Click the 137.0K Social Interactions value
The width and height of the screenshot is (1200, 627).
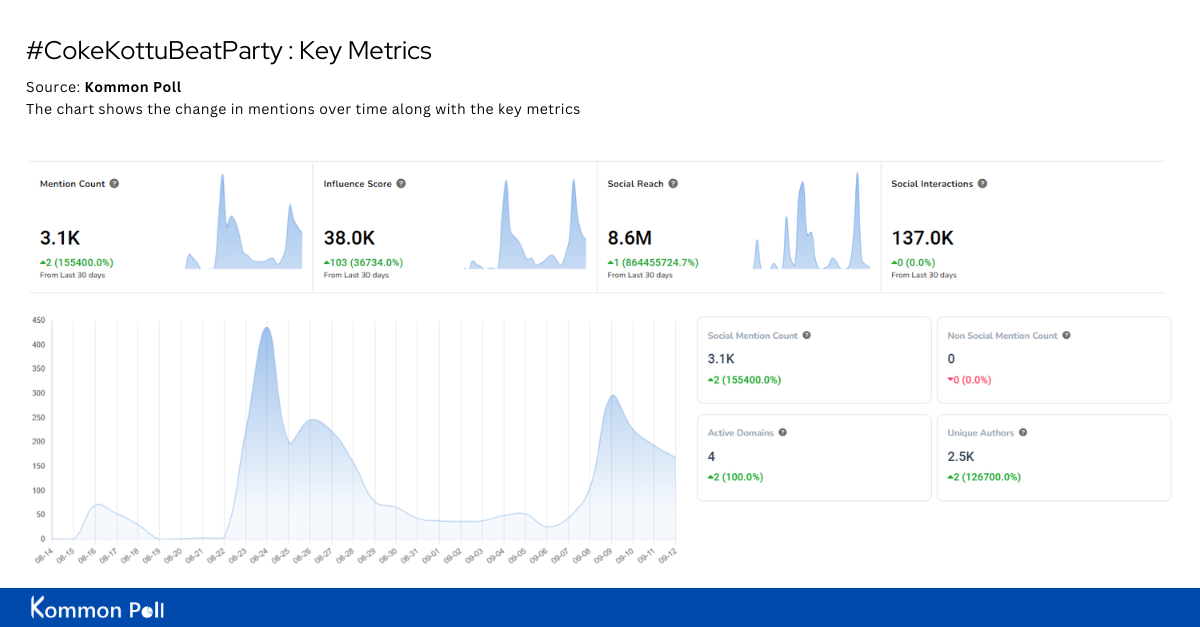922,238
